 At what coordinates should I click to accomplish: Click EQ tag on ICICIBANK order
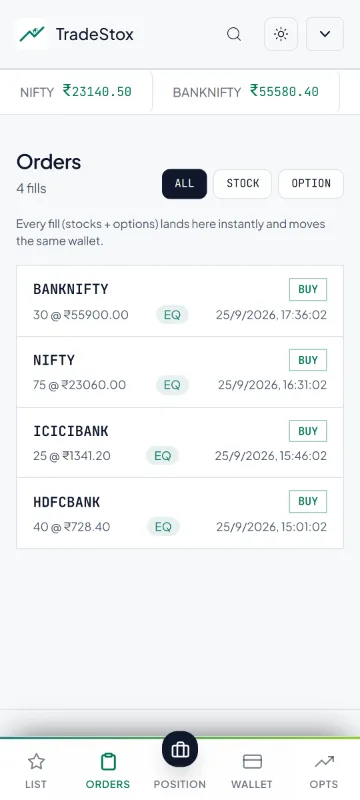pos(162,456)
